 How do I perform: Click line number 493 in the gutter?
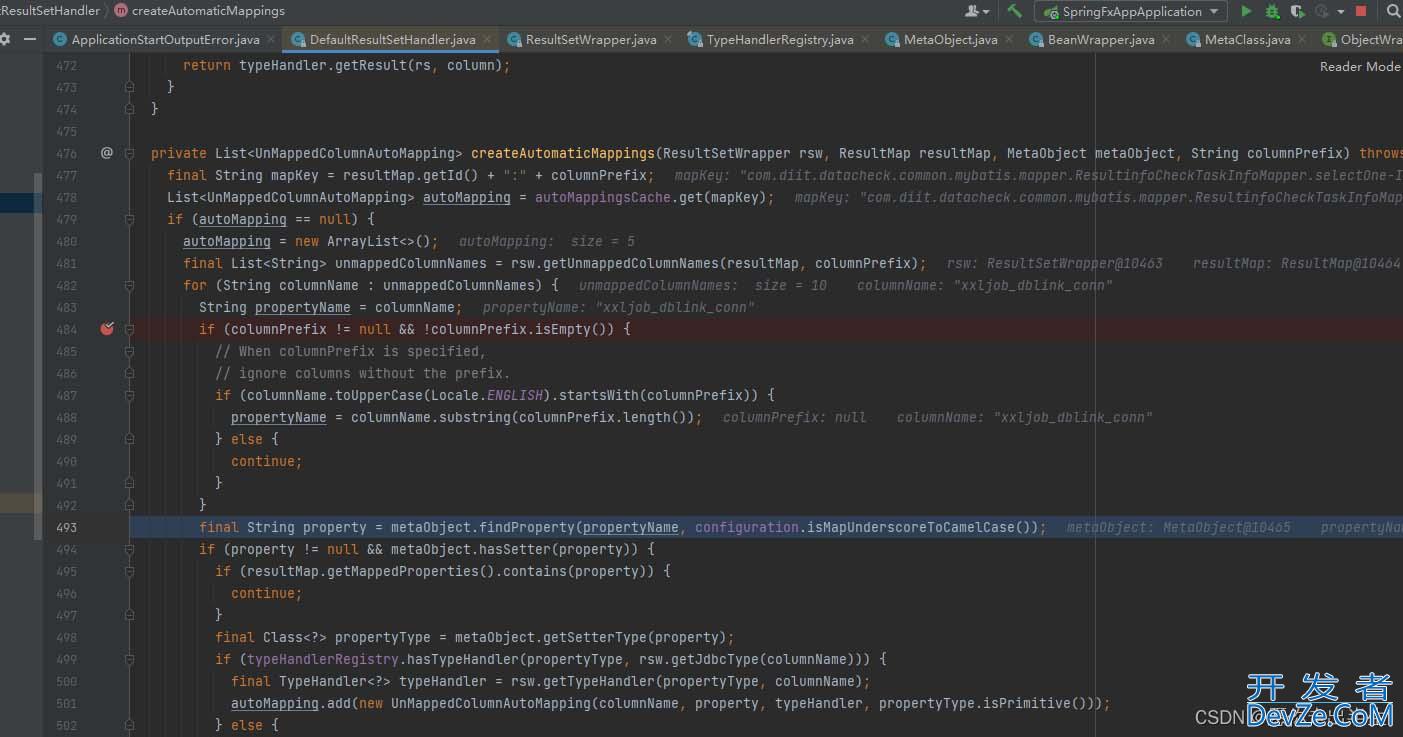click(66, 527)
